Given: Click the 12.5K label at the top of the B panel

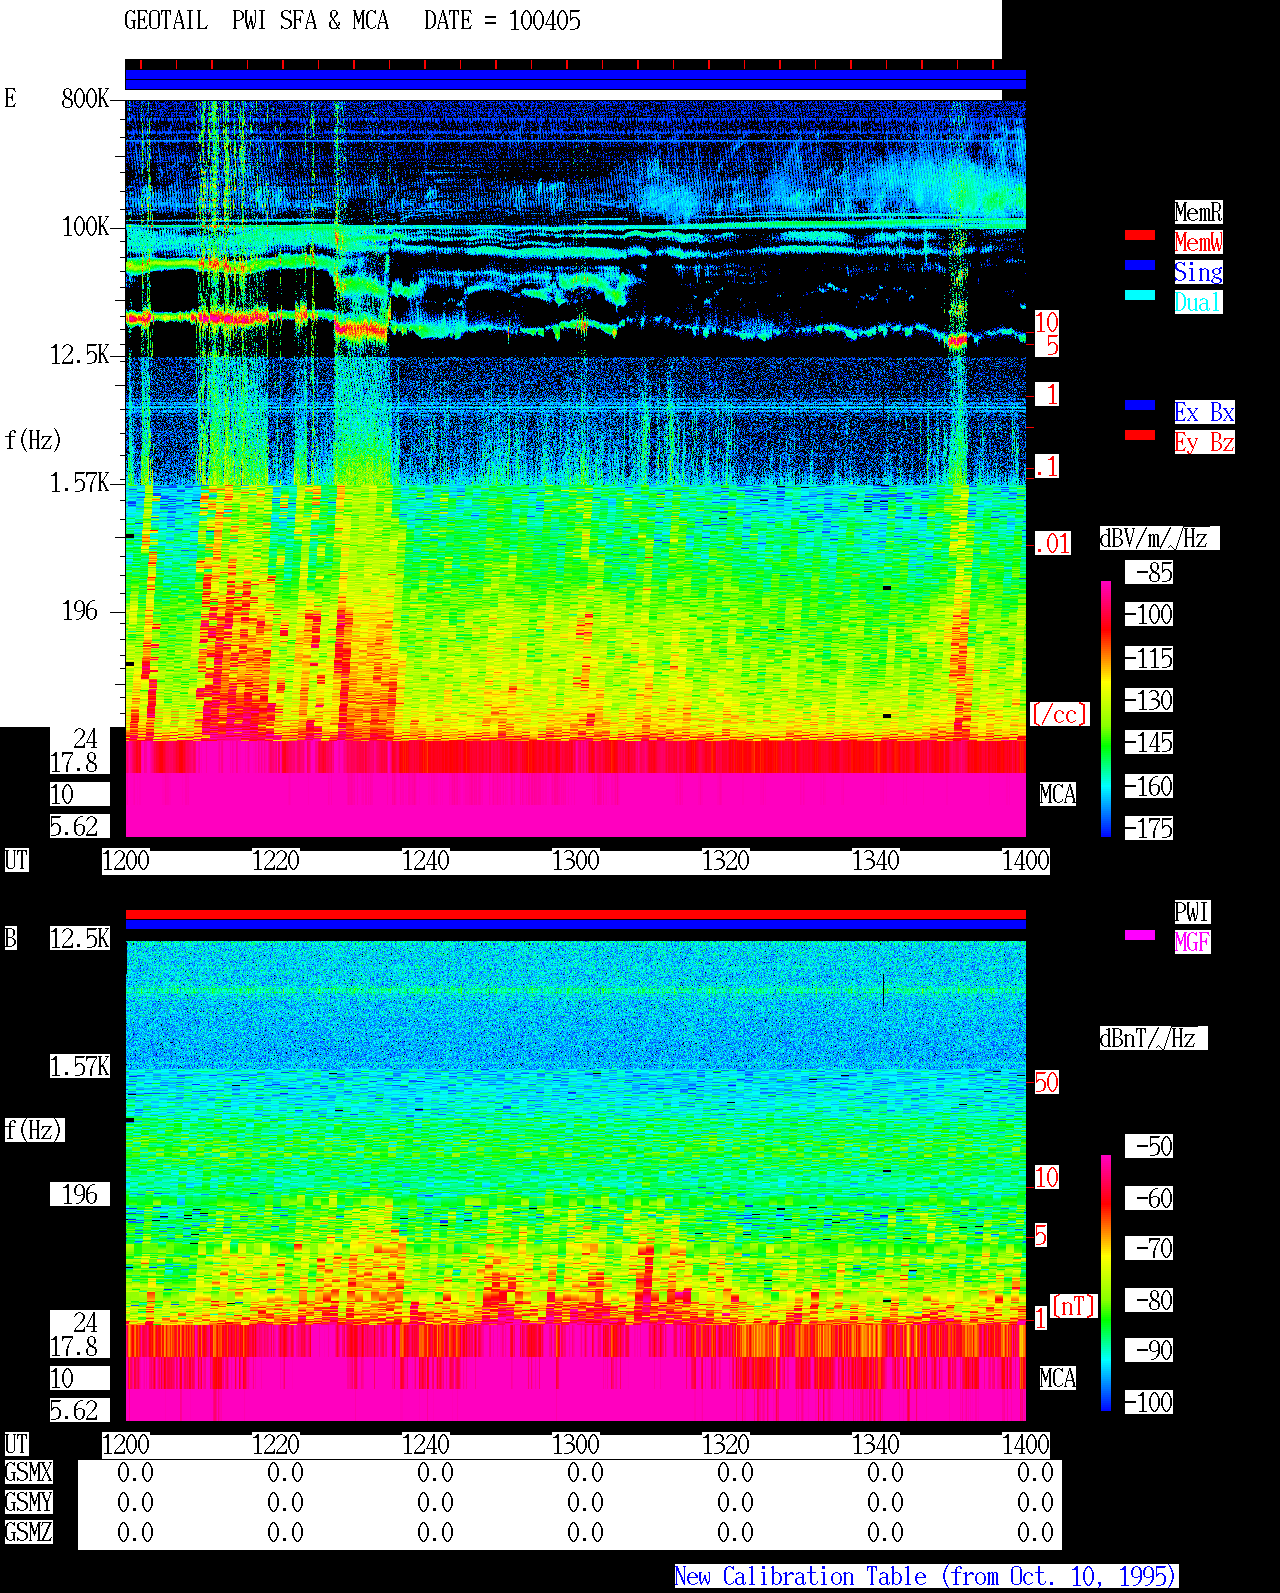Looking at the screenshot, I should [80, 938].
